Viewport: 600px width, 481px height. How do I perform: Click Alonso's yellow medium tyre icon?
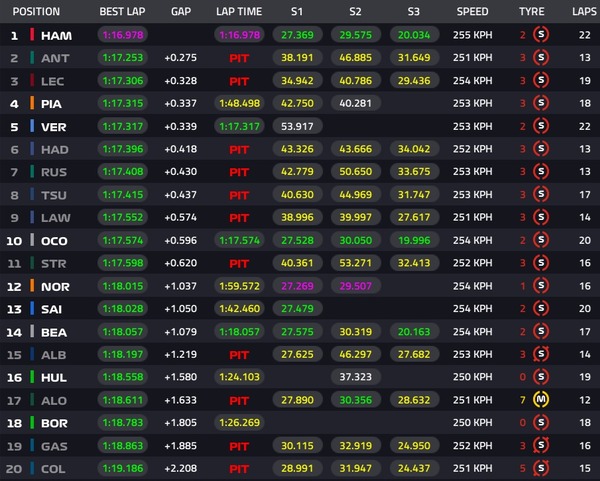[x=541, y=399]
